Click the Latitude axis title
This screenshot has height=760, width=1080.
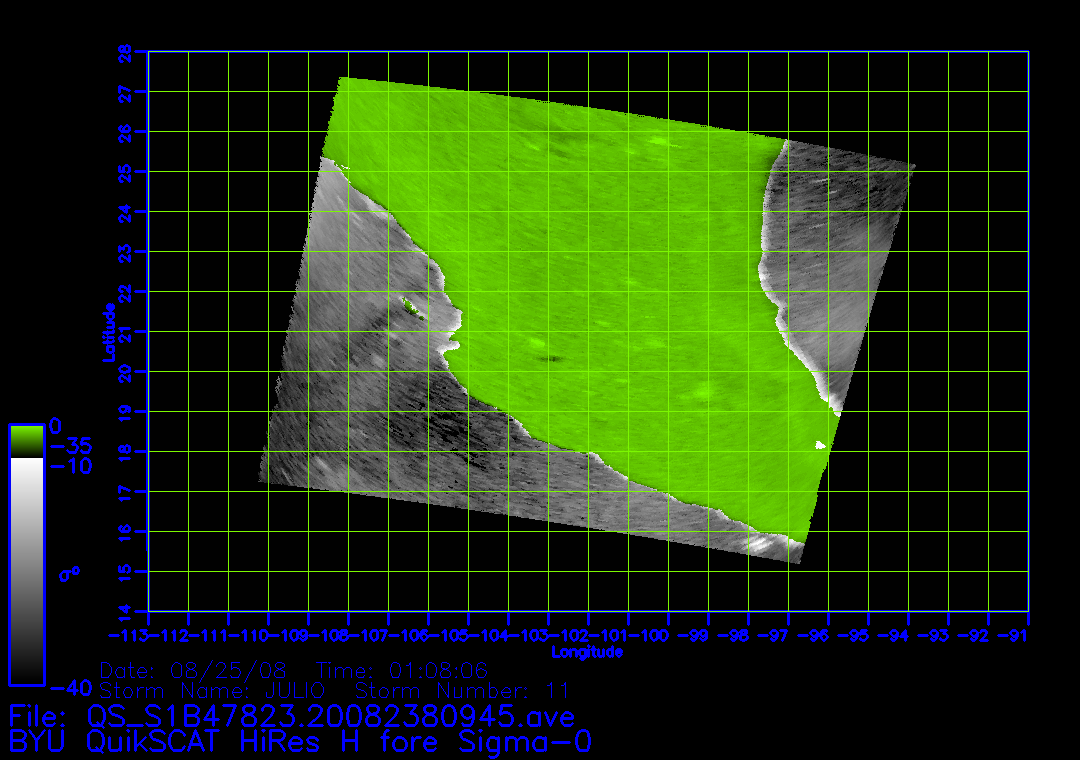[109, 331]
